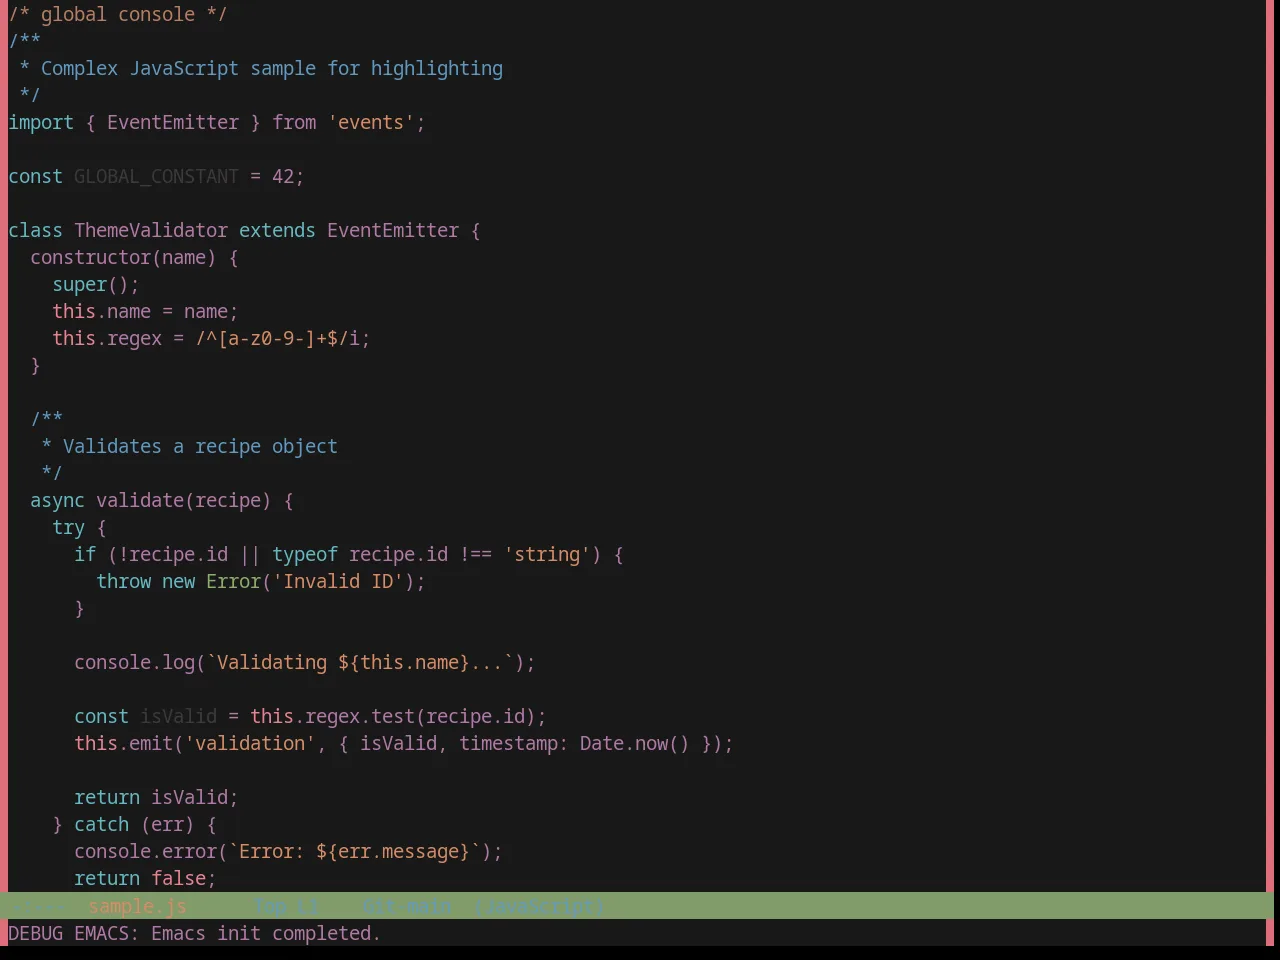Image resolution: width=1280 pixels, height=960 pixels.
Task: Click the 'validation' string
Action: point(250,743)
